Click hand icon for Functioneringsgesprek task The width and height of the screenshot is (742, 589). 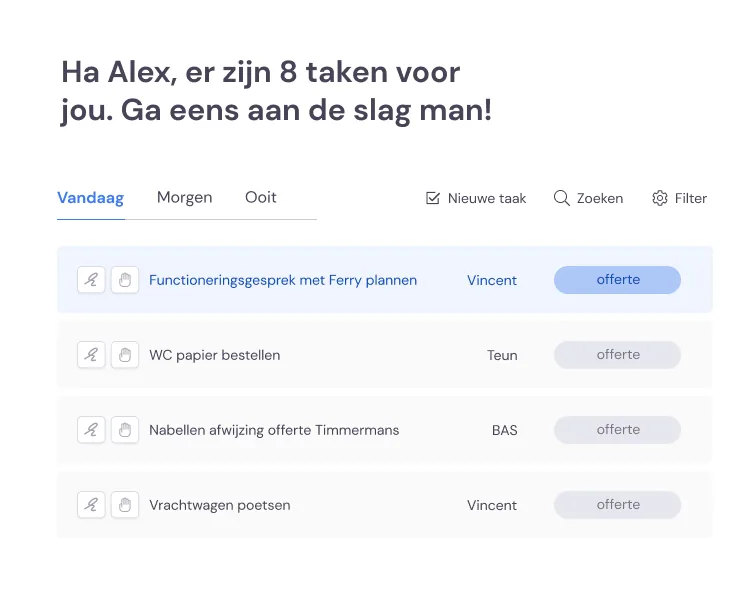coord(125,280)
